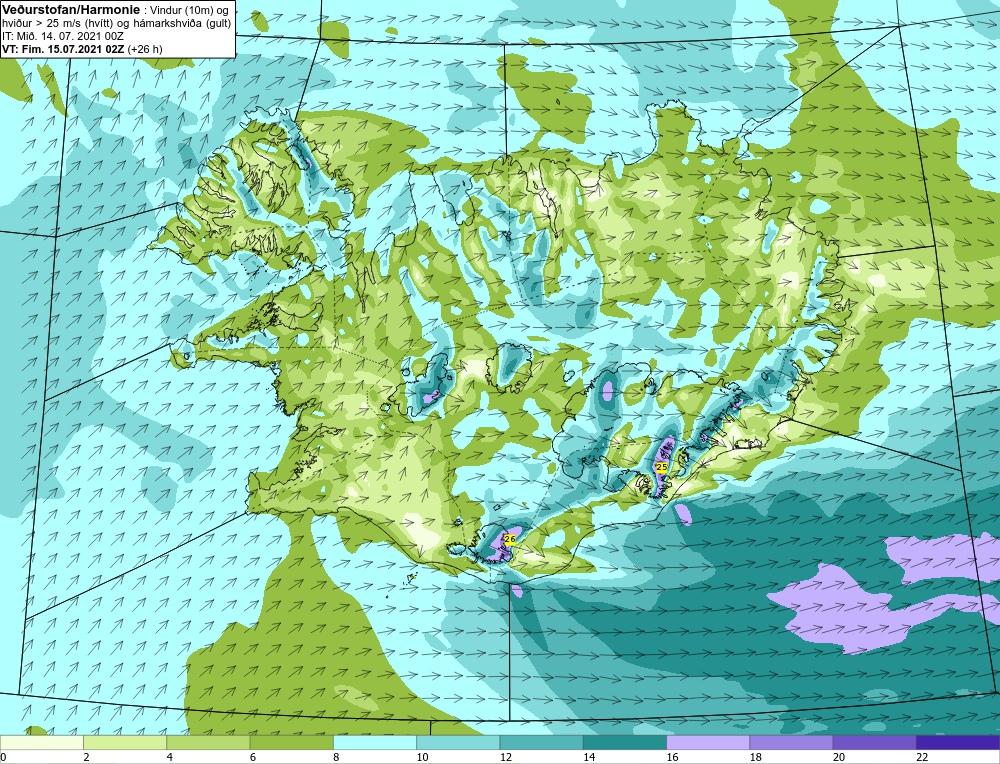The width and height of the screenshot is (1000, 764).
Task: Click the yellow gust label 26
Action: (x=510, y=540)
